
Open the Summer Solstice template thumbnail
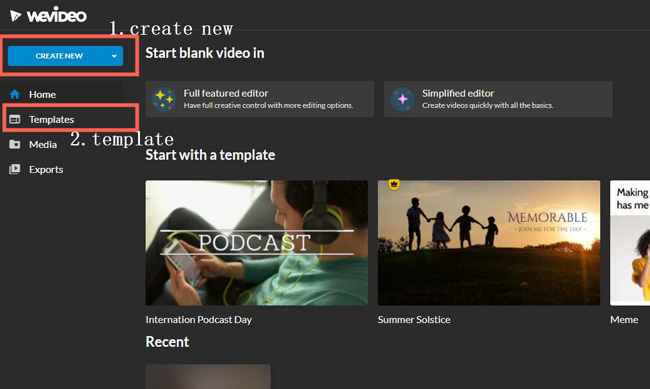click(489, 243)
